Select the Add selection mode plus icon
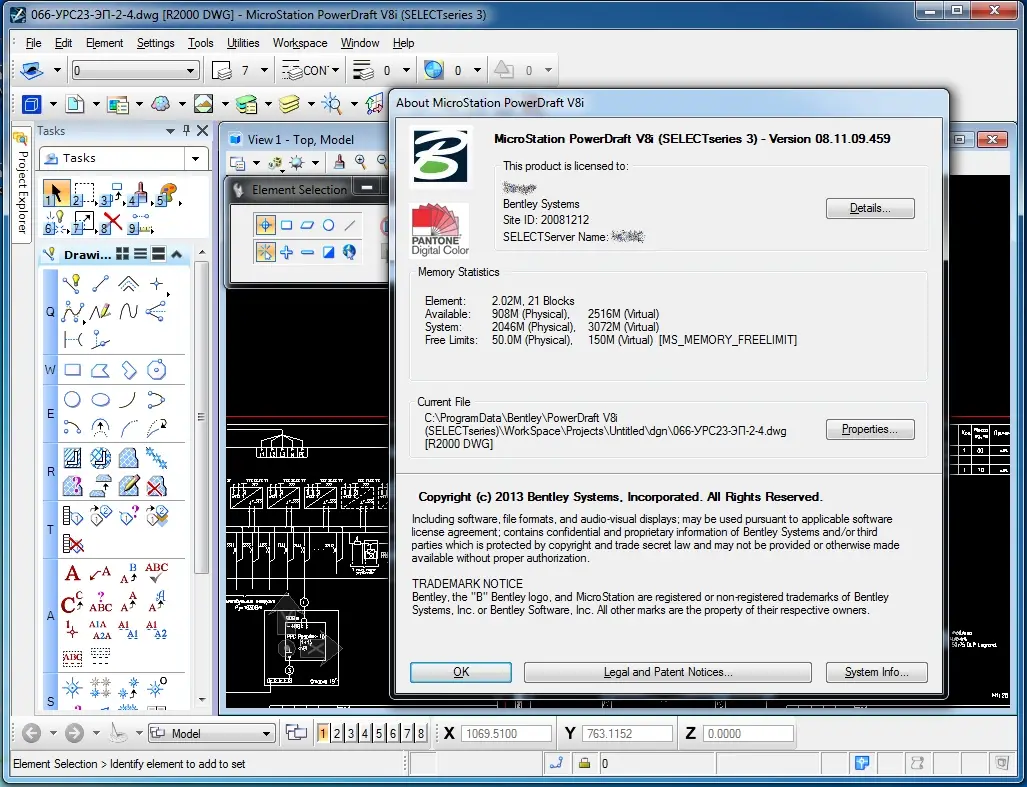The image size is (1027, 787). point(286,252)
